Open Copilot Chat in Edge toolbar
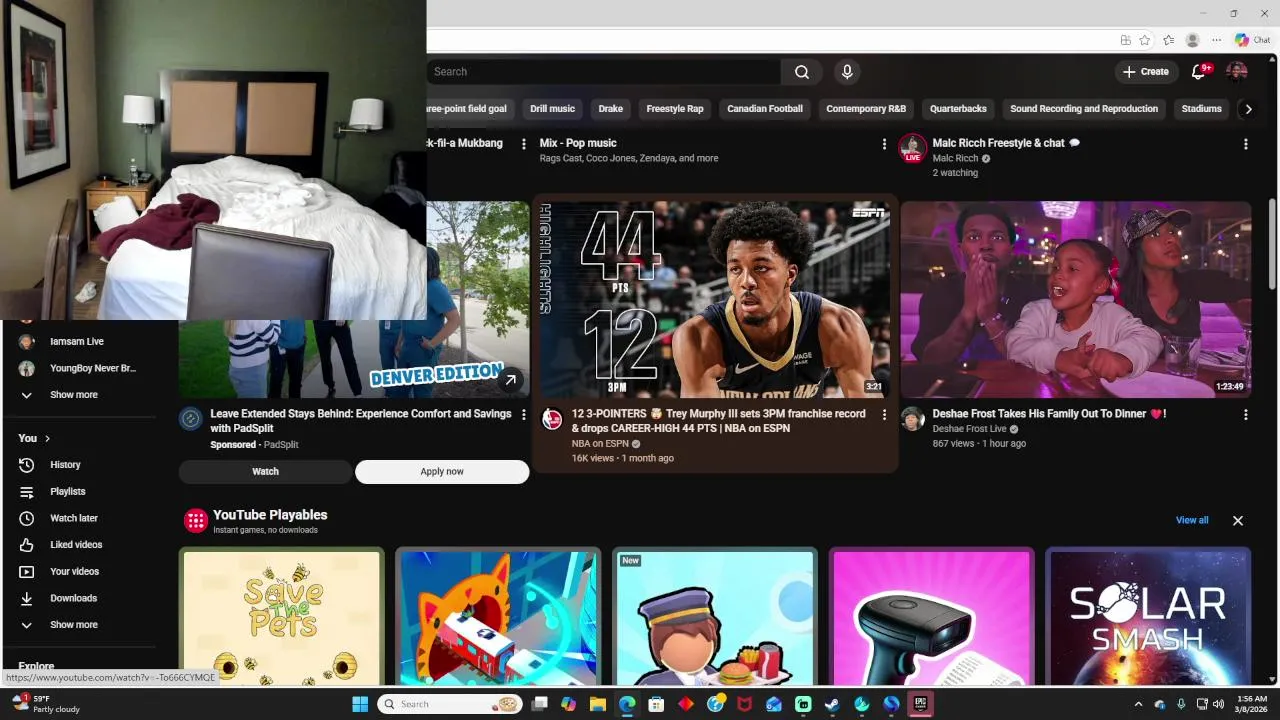1280x720 pixels. pyautogui.click(x=1252, y=40)
